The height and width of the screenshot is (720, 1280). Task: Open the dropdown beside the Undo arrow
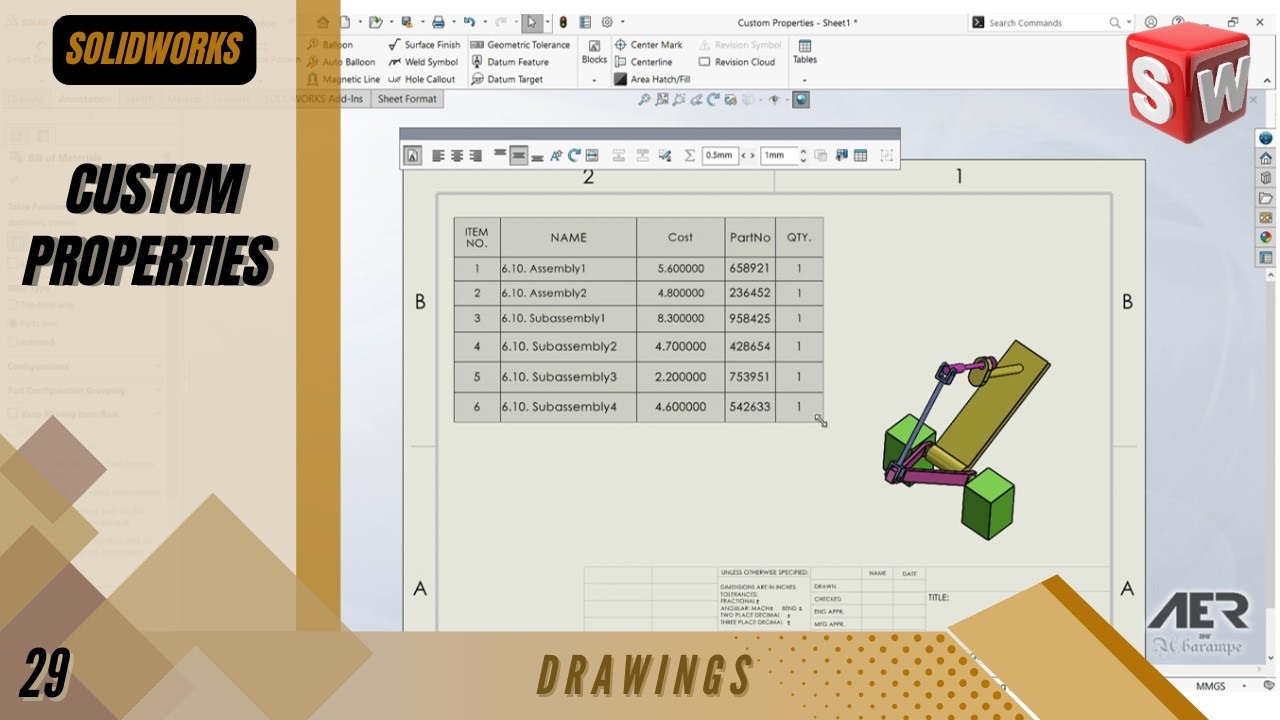point(484,22)
